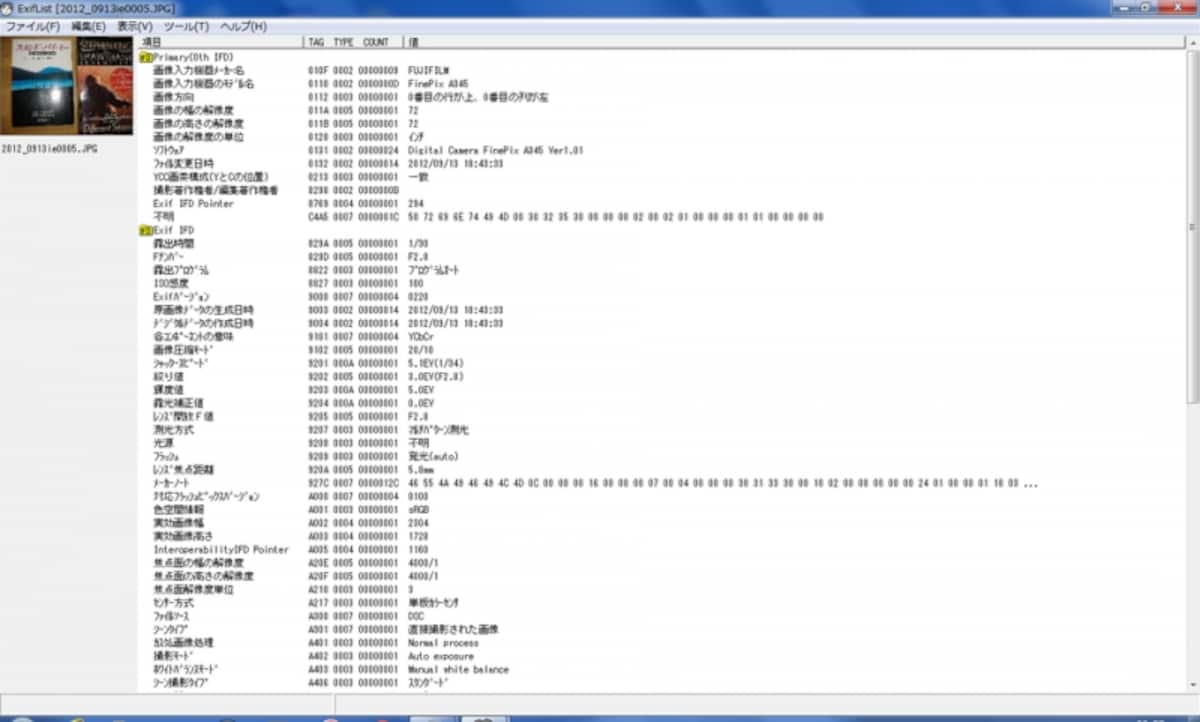Click the vertical scrollbar down arrow
Image resolution: width=1200 pixels, height=722 pixels.
(1192, 685)
